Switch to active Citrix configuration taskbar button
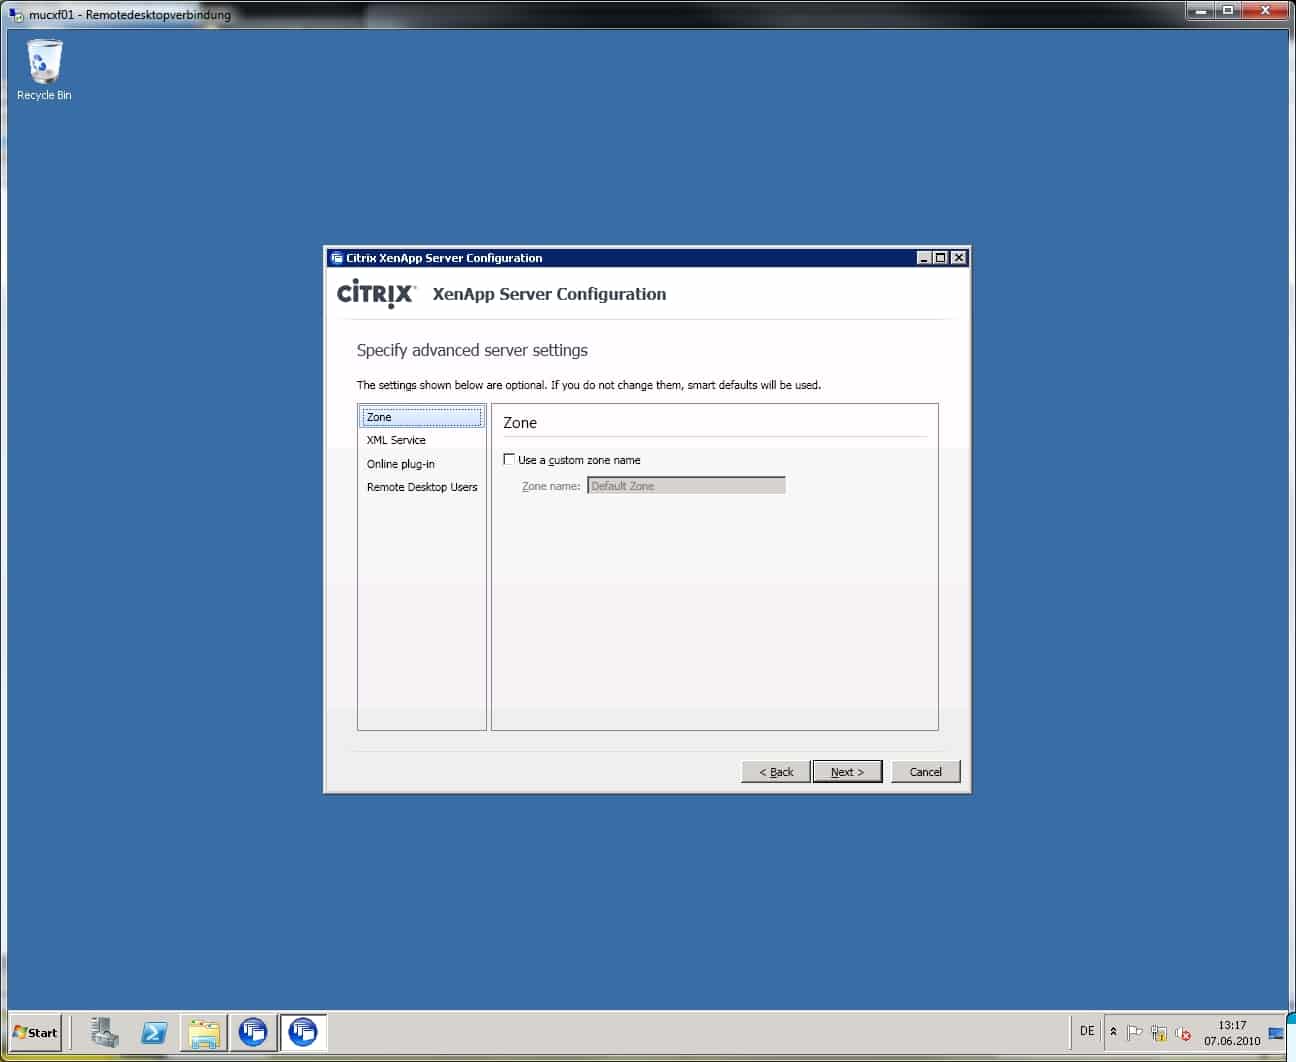 (x=303, y=1032)
